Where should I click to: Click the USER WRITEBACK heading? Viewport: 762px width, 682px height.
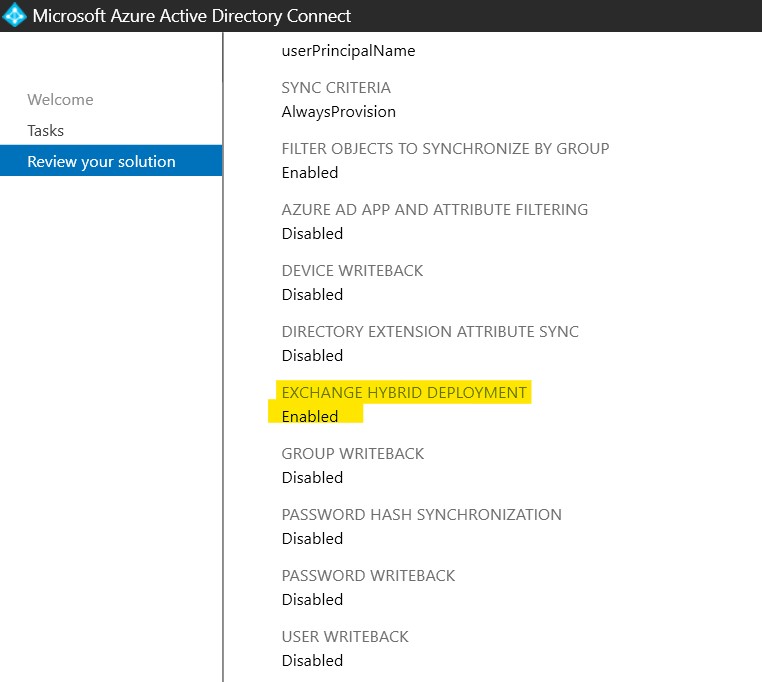point(345,637)
